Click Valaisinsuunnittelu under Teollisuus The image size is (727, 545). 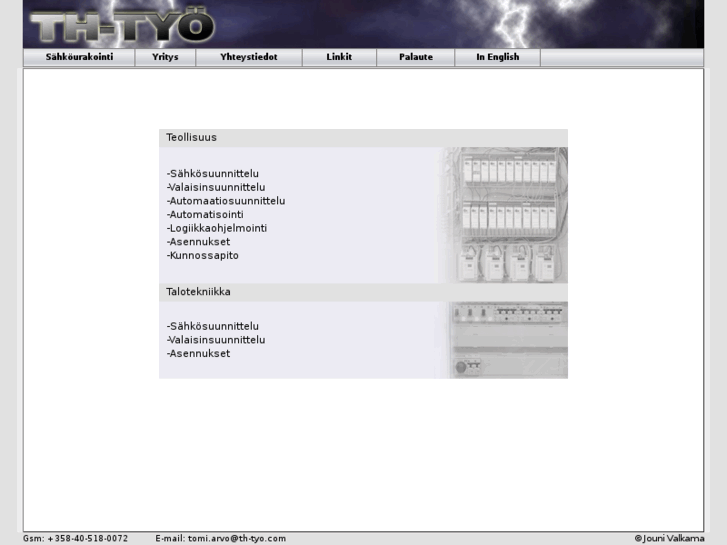click(216, 187)
